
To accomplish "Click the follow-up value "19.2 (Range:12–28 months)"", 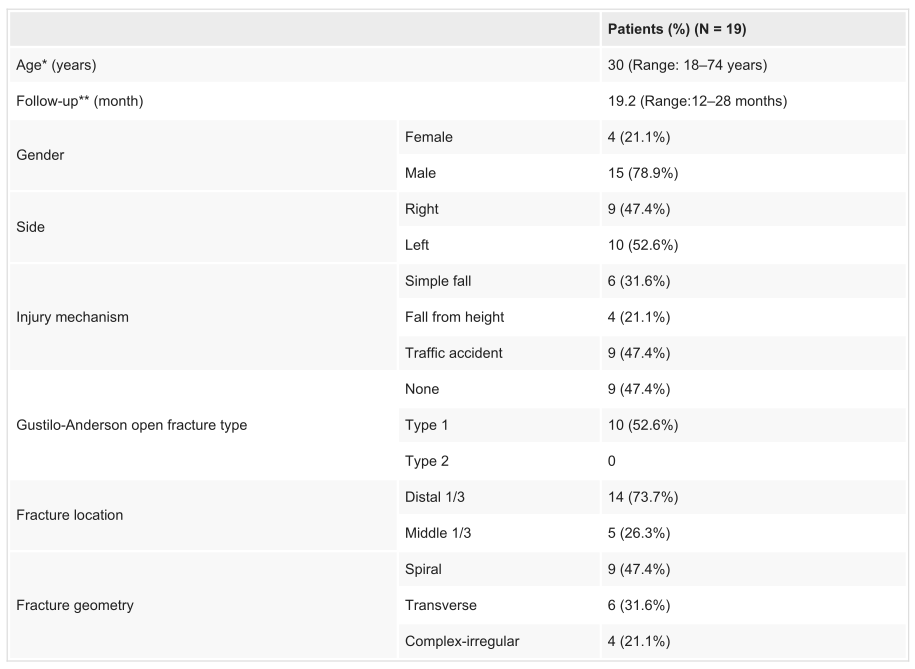I will pyautogui.click(x=697, y=101).
